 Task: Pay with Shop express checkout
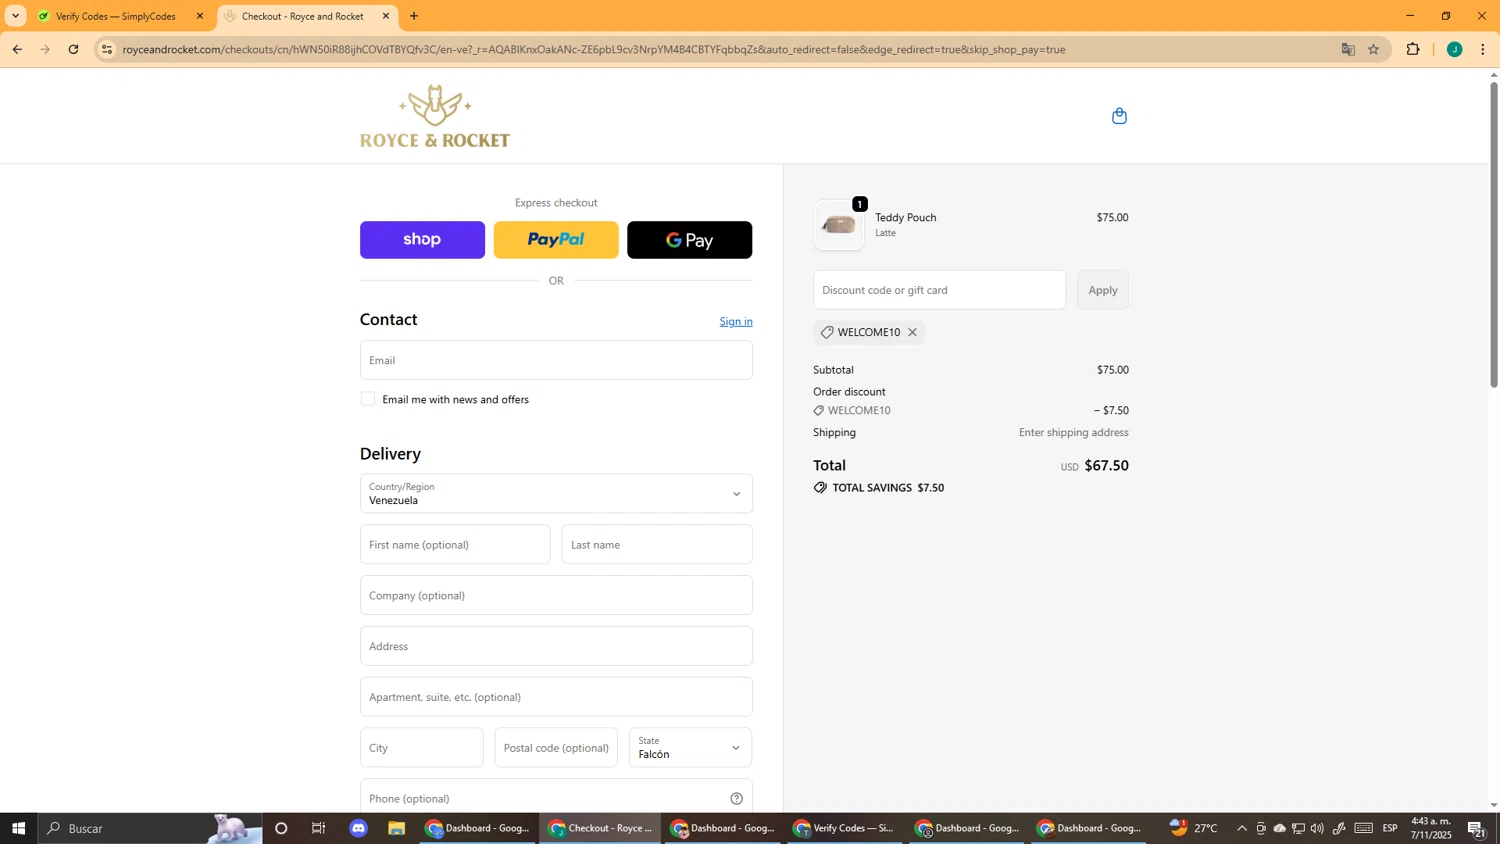pos(422,240)
